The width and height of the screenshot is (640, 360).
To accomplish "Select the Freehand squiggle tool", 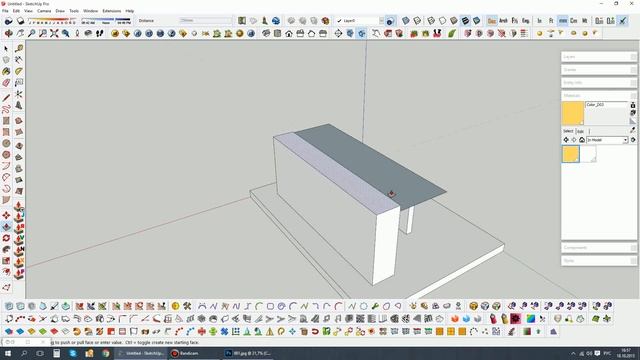I will click(x=6, y=109).
